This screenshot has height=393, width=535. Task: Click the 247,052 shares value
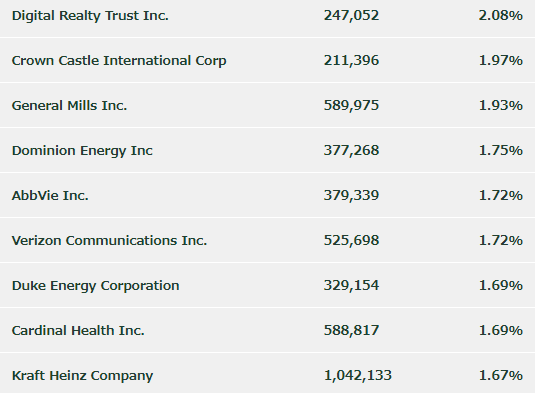point(351,16)
